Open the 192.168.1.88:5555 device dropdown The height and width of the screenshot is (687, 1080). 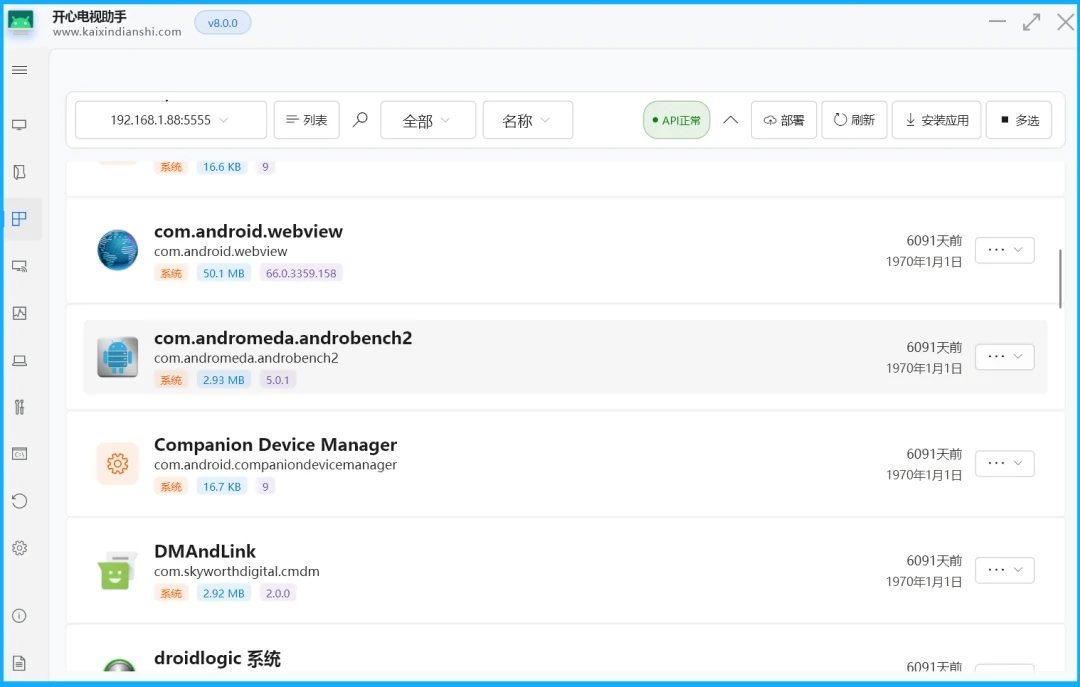(x=170, y=120)
